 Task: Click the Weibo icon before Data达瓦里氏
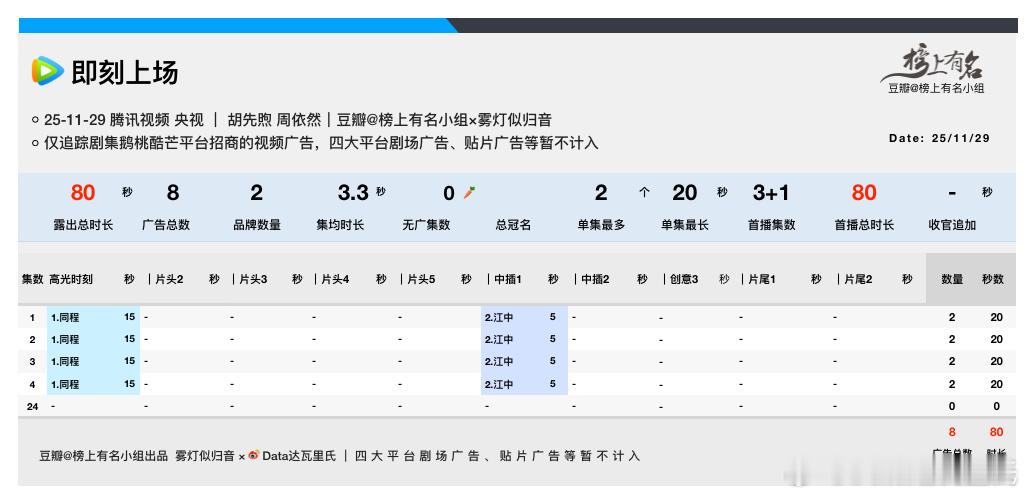click(x=253, y=455)
